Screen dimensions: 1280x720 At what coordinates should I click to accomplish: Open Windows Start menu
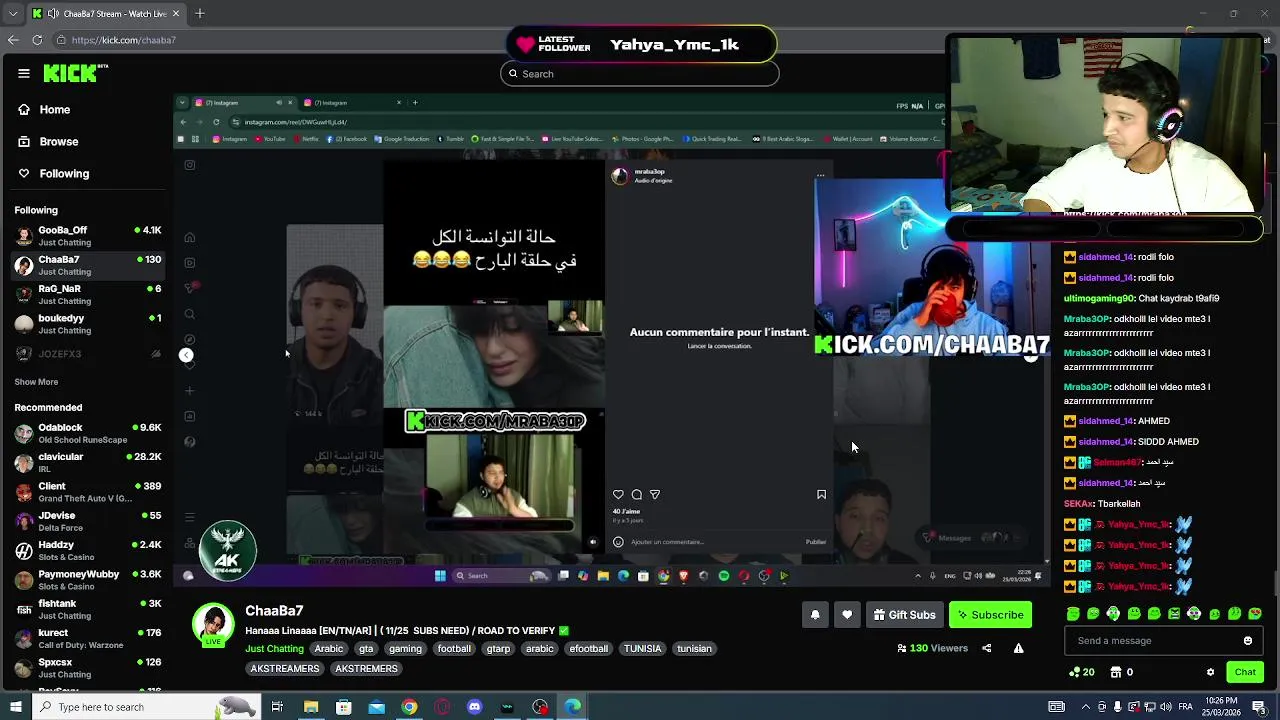pyautogui.click(x=15, y=707)
